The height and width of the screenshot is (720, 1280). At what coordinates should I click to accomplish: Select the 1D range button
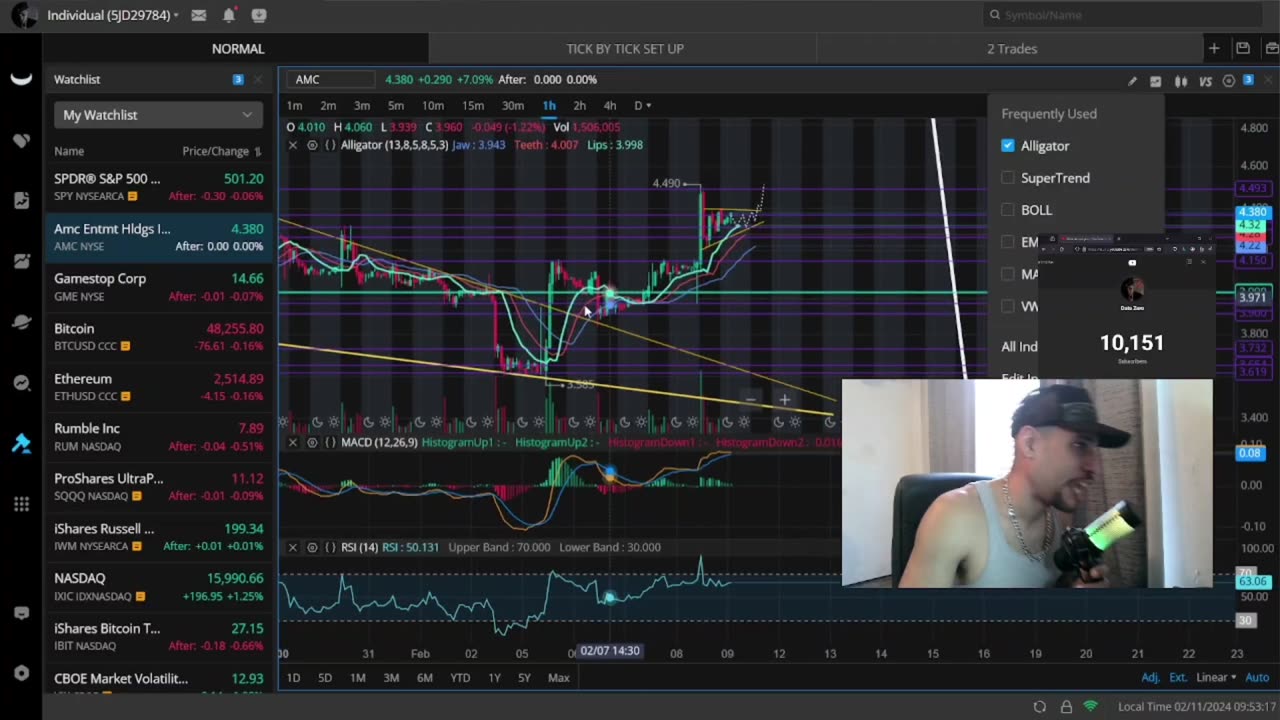point(293,678)
